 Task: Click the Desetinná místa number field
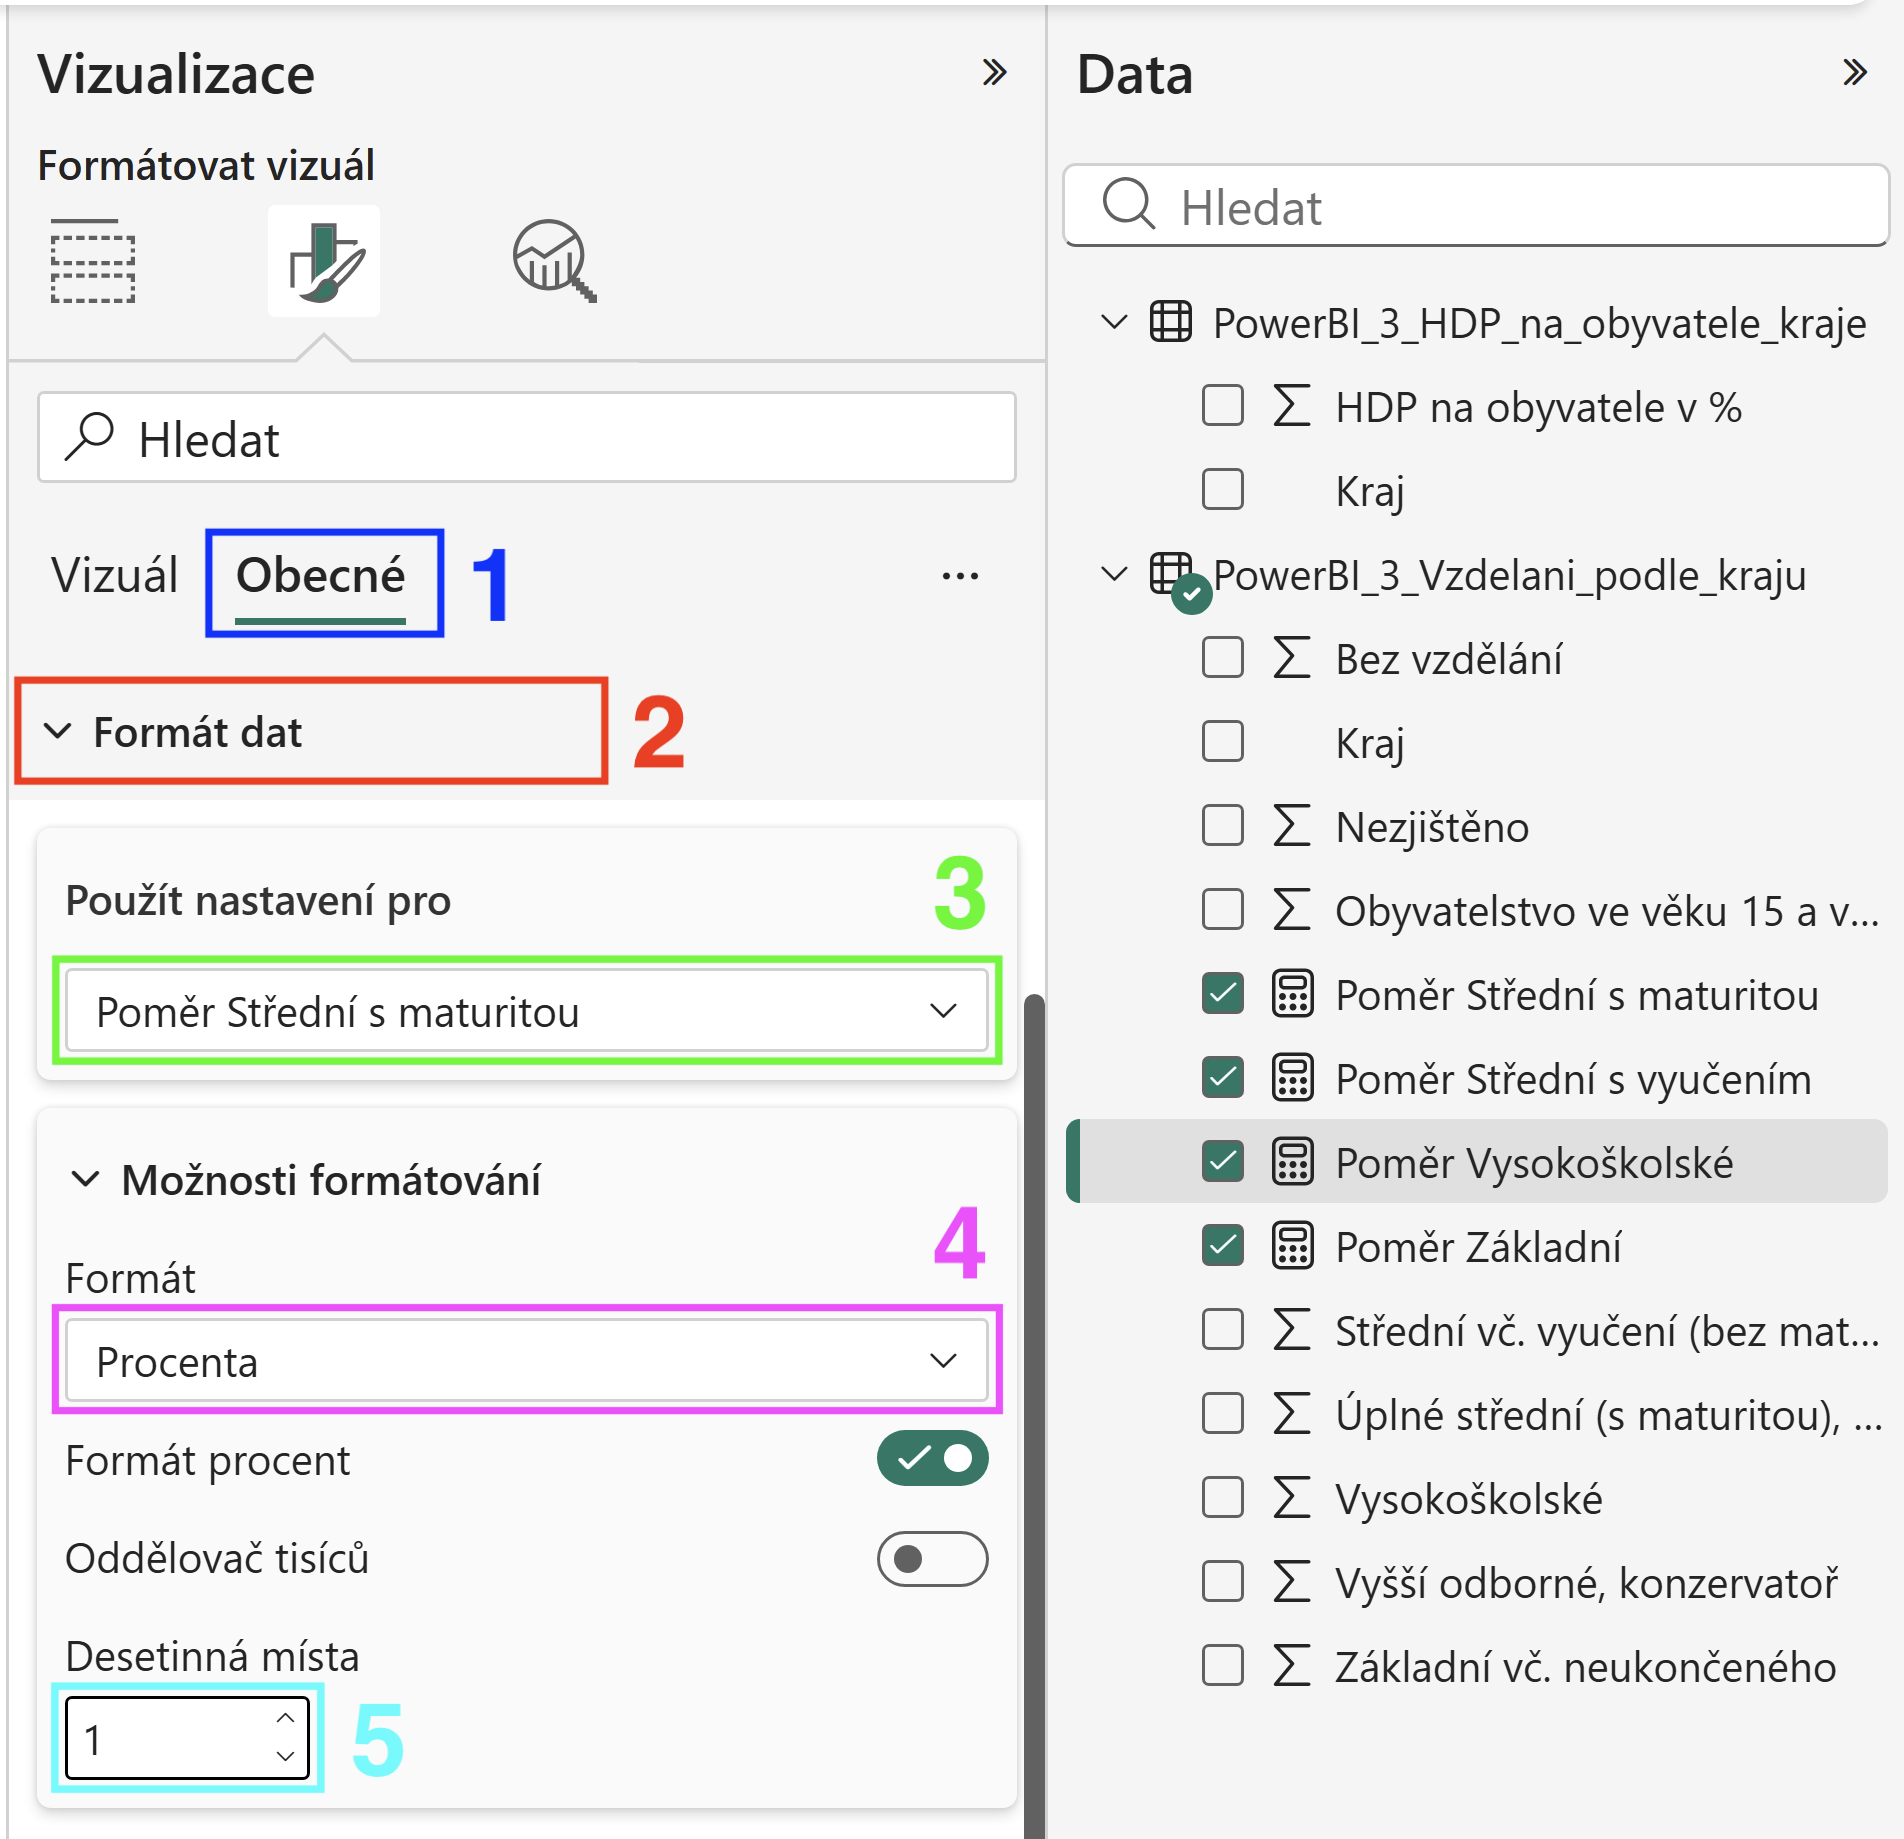click(x=187, y=1738)
